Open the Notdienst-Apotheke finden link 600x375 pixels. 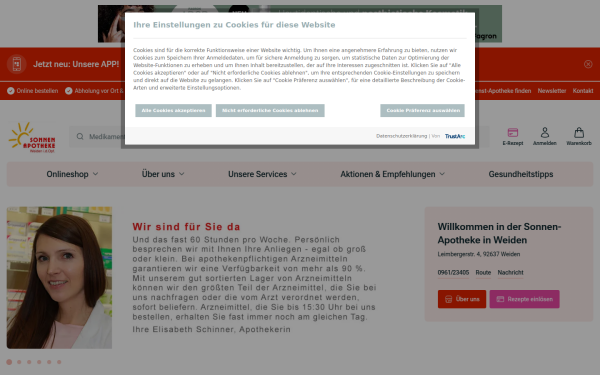point(503,91)
